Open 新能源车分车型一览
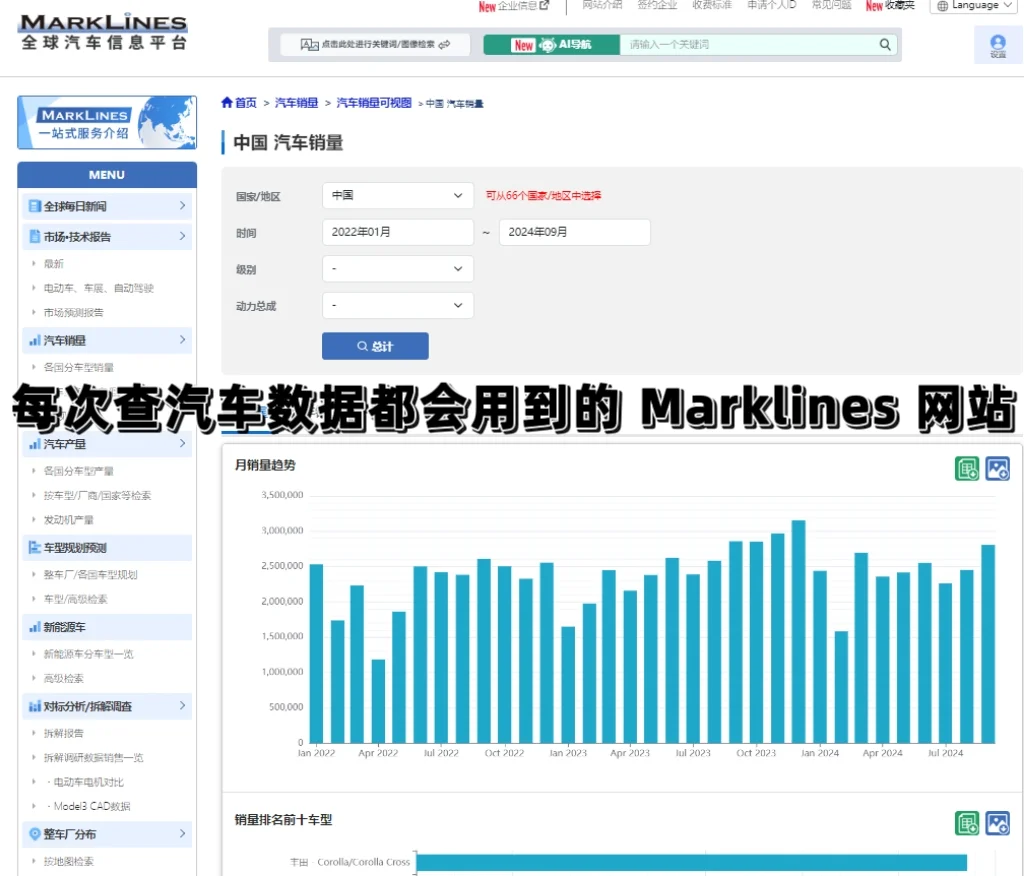Screen dimensions: 1024x876 (88, 654)
